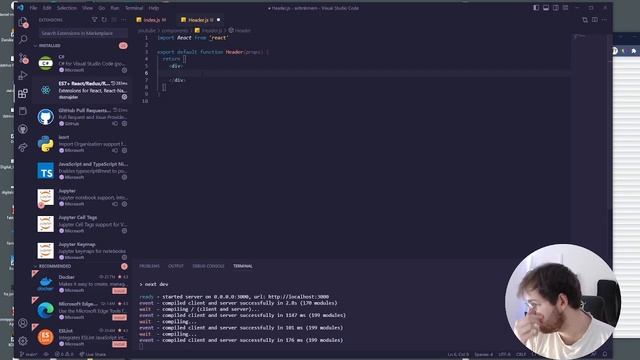The image size is (640, 360).
Task: Switch to the PROBLEMS panel tab
Action: pyautogui.click(x=149, y=266)
